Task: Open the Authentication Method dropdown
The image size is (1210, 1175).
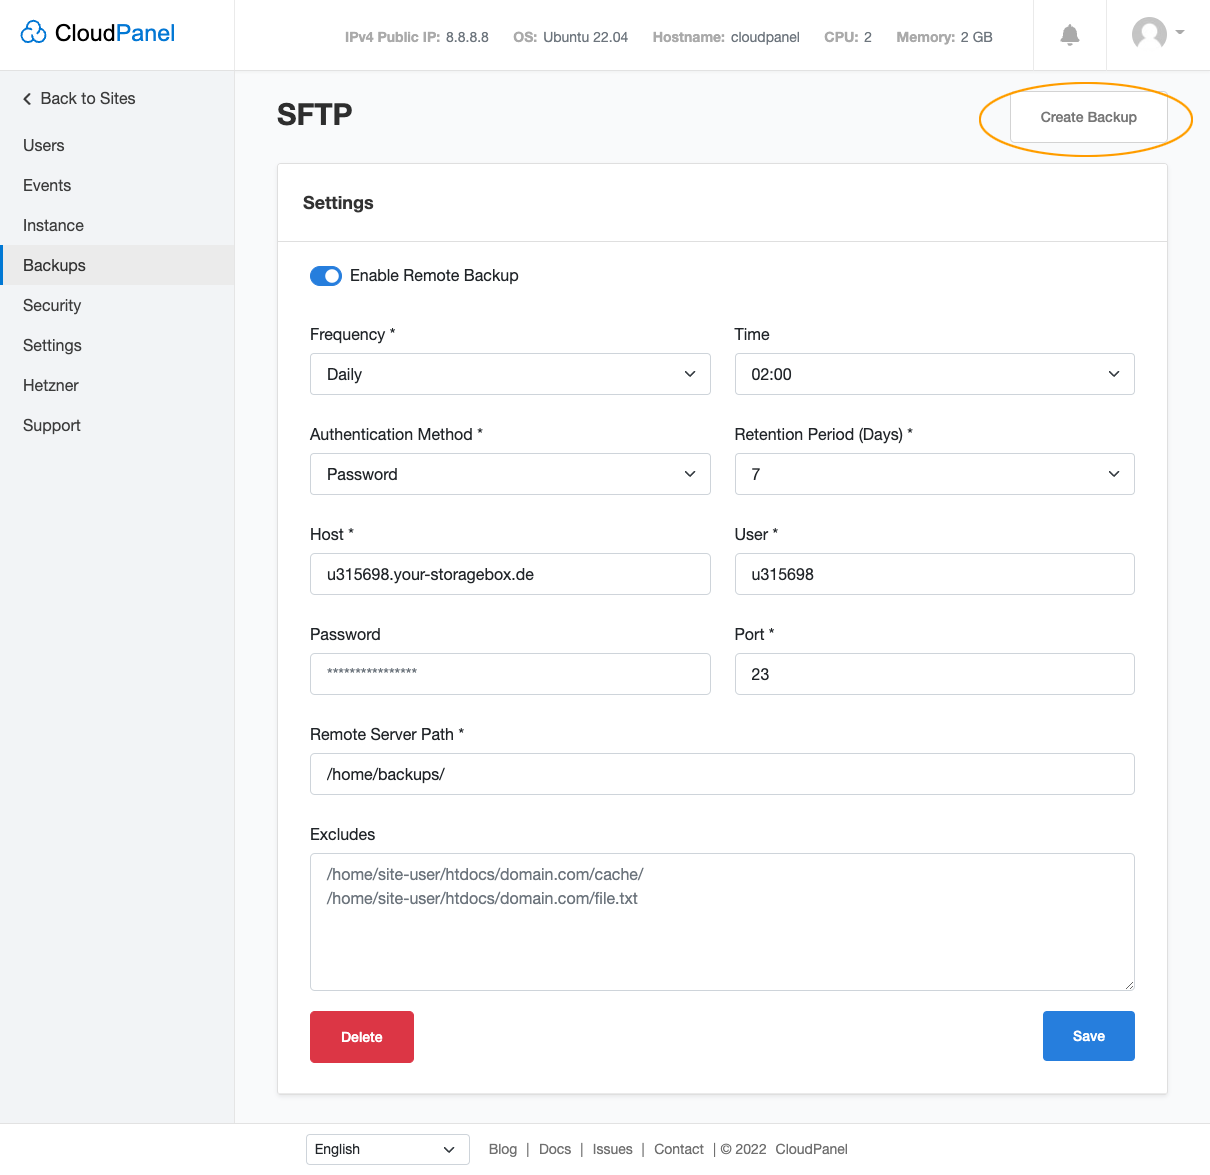Action: [510, 473]
